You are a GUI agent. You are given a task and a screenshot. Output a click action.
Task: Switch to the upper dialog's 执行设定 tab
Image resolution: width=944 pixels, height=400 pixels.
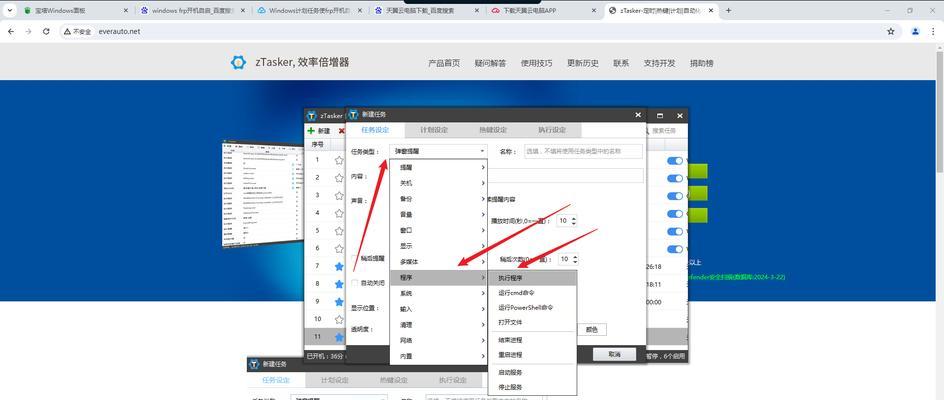[552, 130]
